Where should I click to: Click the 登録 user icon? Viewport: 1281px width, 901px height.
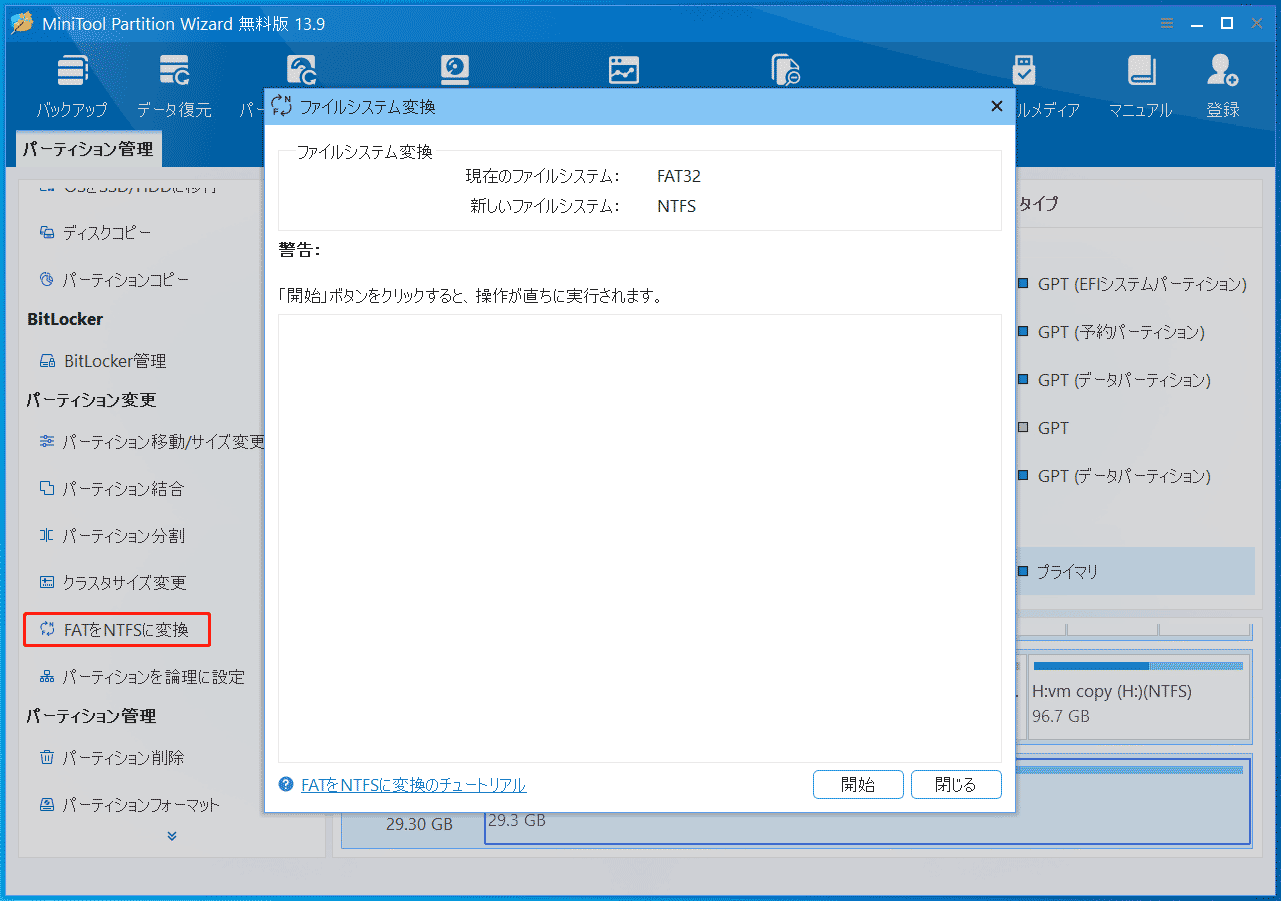[x=1222, y=86]
